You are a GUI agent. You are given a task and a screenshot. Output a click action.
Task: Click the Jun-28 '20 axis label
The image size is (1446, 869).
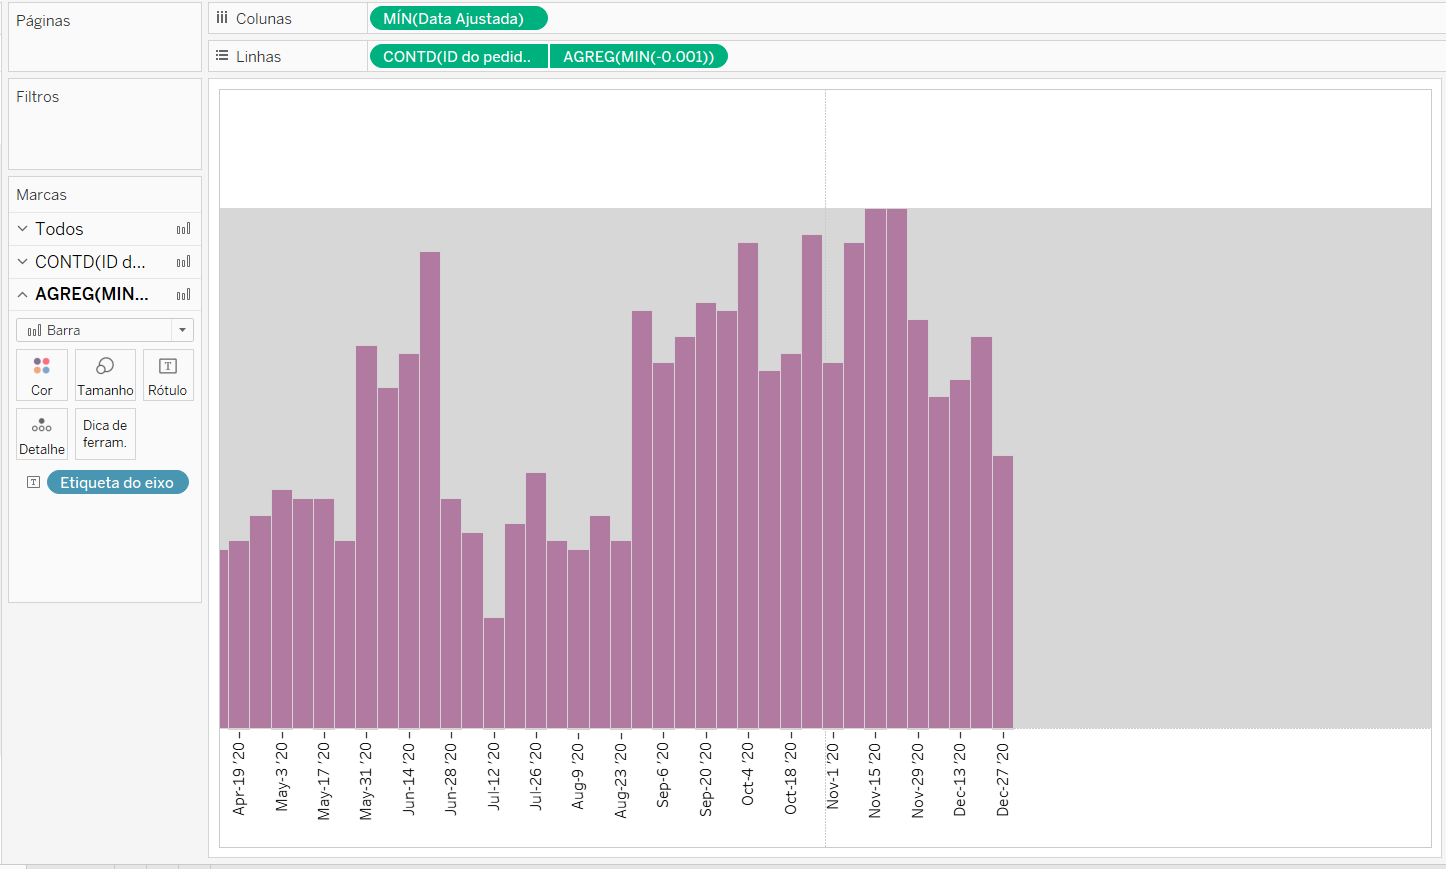[x=451, y=778]
